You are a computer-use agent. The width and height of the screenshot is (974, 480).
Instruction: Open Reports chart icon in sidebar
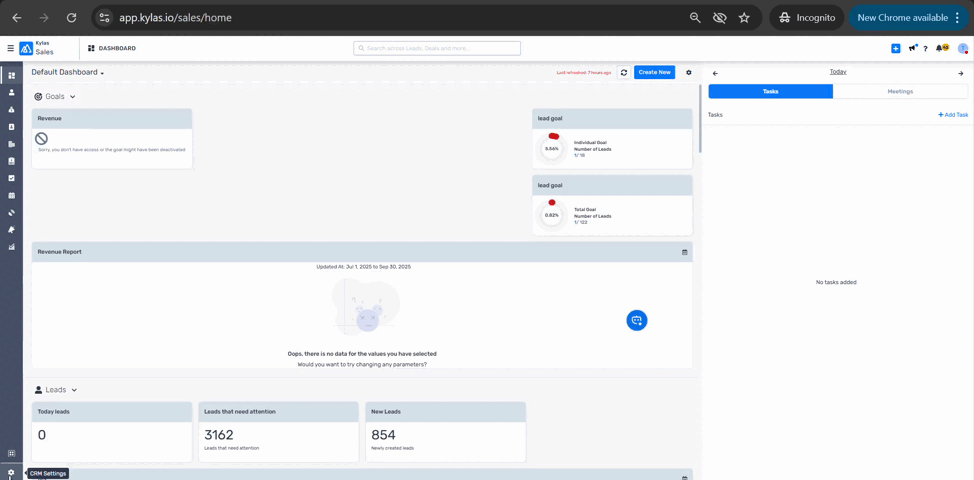(x=11, y=247)
